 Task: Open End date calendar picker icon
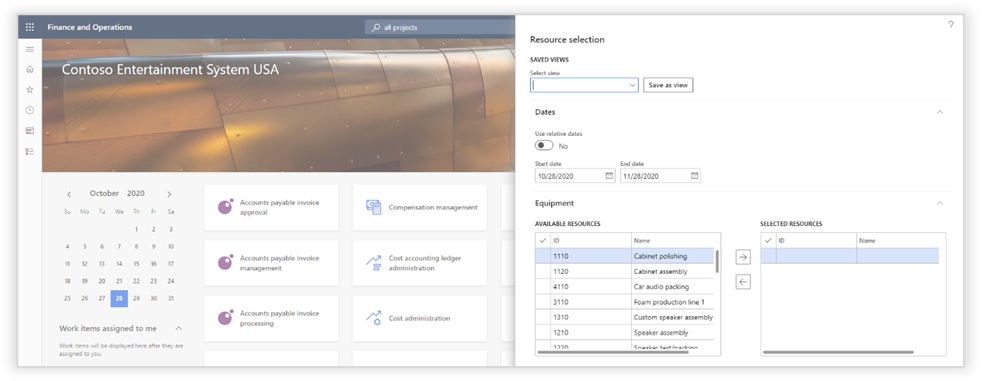coord(695,176)
